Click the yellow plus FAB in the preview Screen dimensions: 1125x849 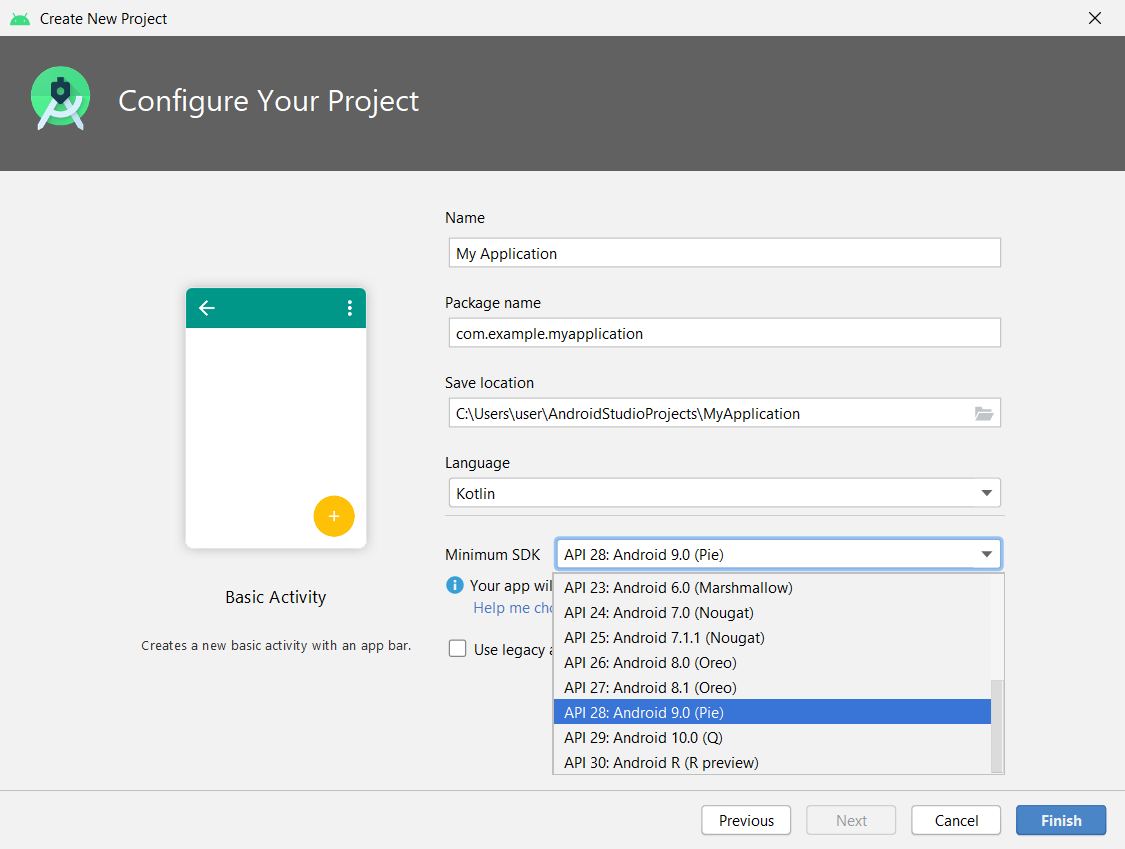pos(334,516)
